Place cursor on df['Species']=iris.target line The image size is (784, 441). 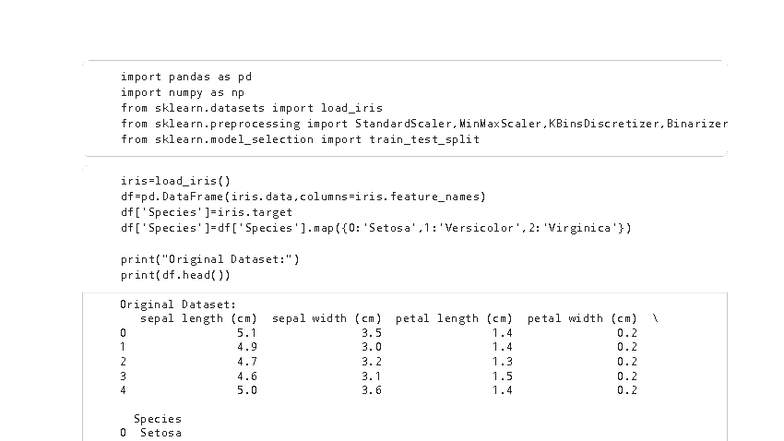click(214, 213)
